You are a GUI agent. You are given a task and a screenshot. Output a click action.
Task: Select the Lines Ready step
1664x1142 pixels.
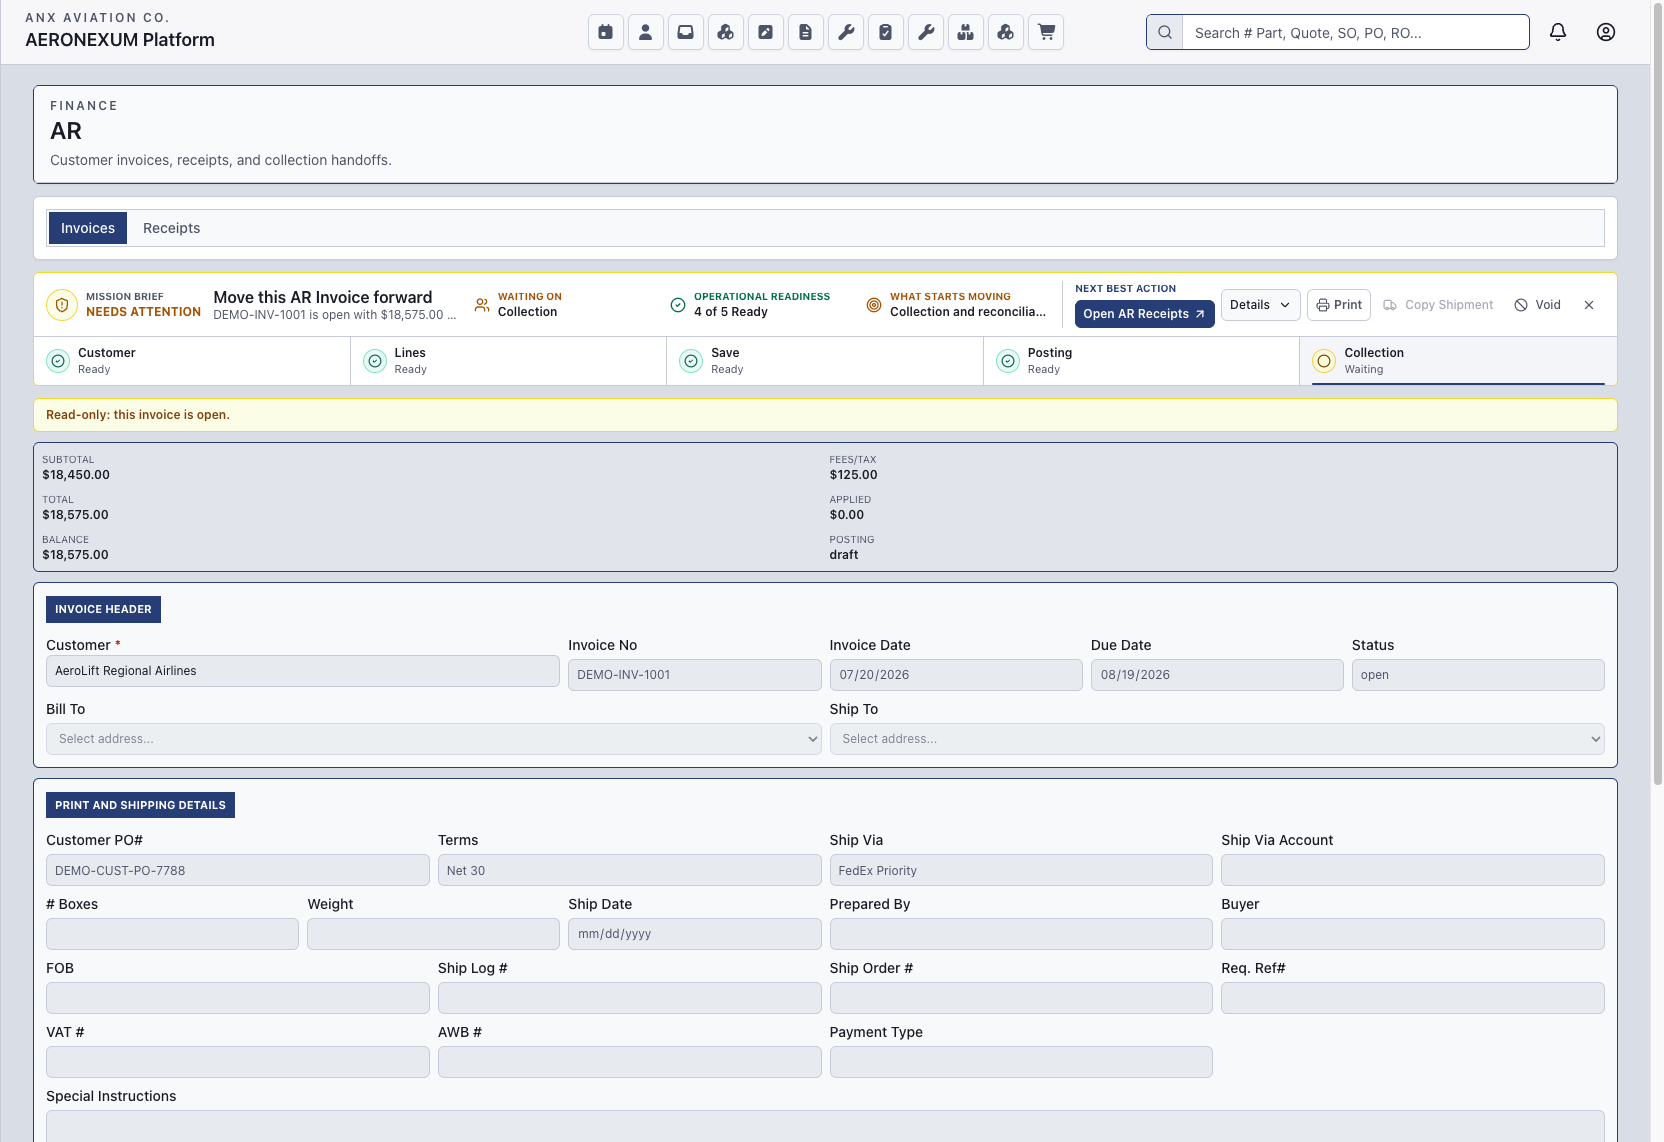click(508, 361)
